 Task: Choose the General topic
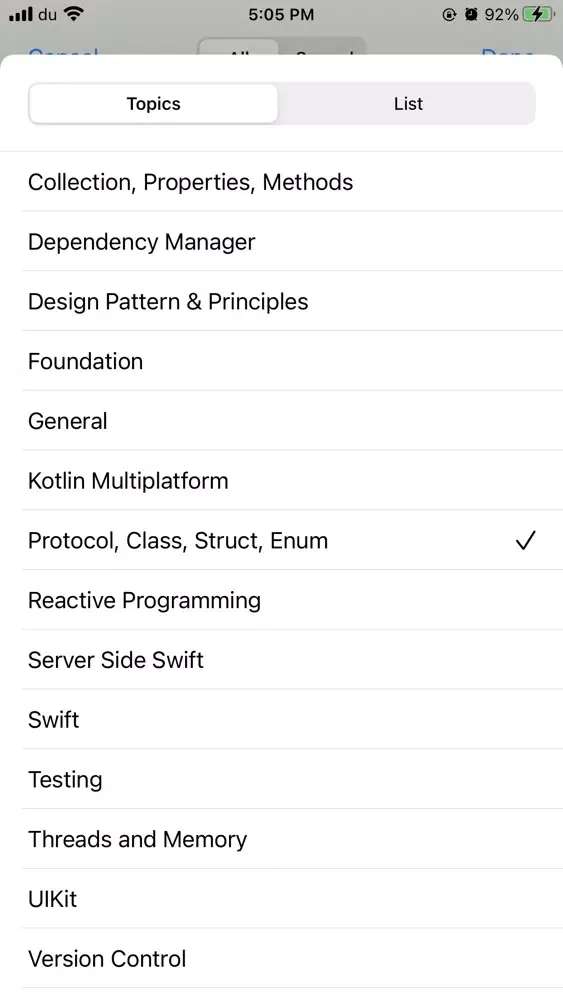(x=281, y=420)
